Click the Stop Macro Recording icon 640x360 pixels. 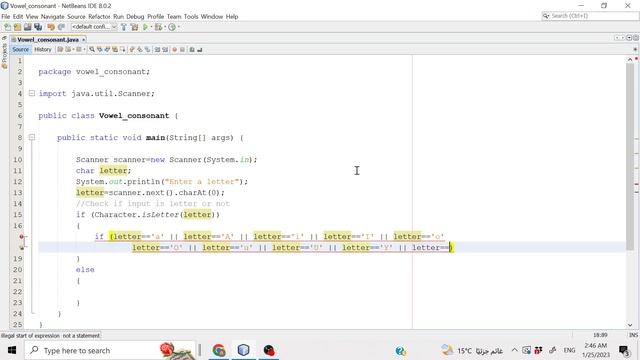(x=182, y=49)
